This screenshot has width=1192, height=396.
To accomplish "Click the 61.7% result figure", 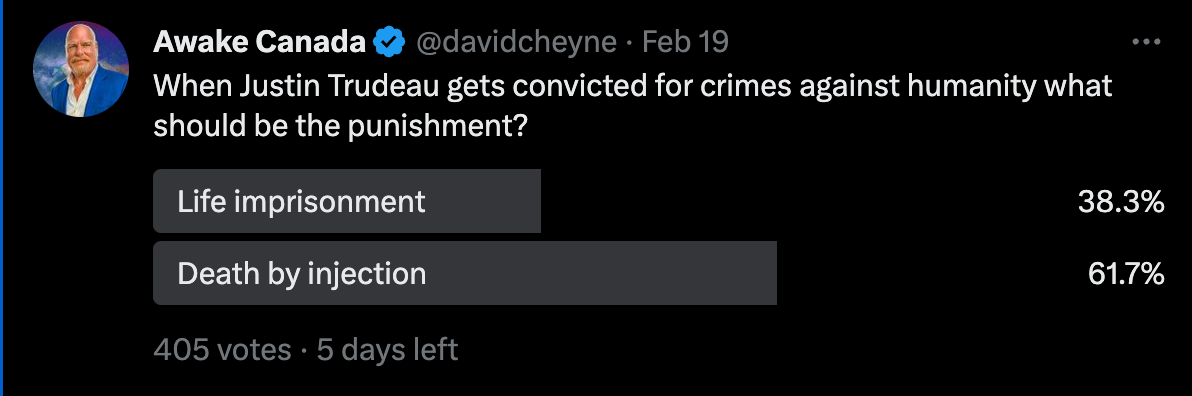I will click(1126, 274).
